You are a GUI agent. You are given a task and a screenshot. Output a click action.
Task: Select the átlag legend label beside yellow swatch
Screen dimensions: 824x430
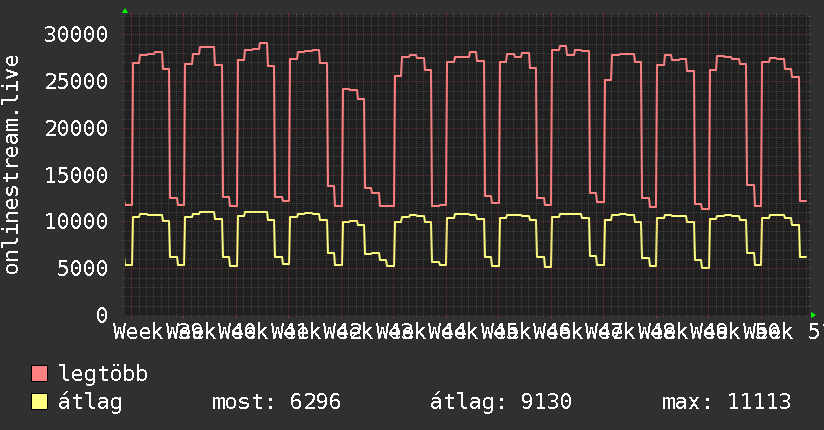[90, 402]
